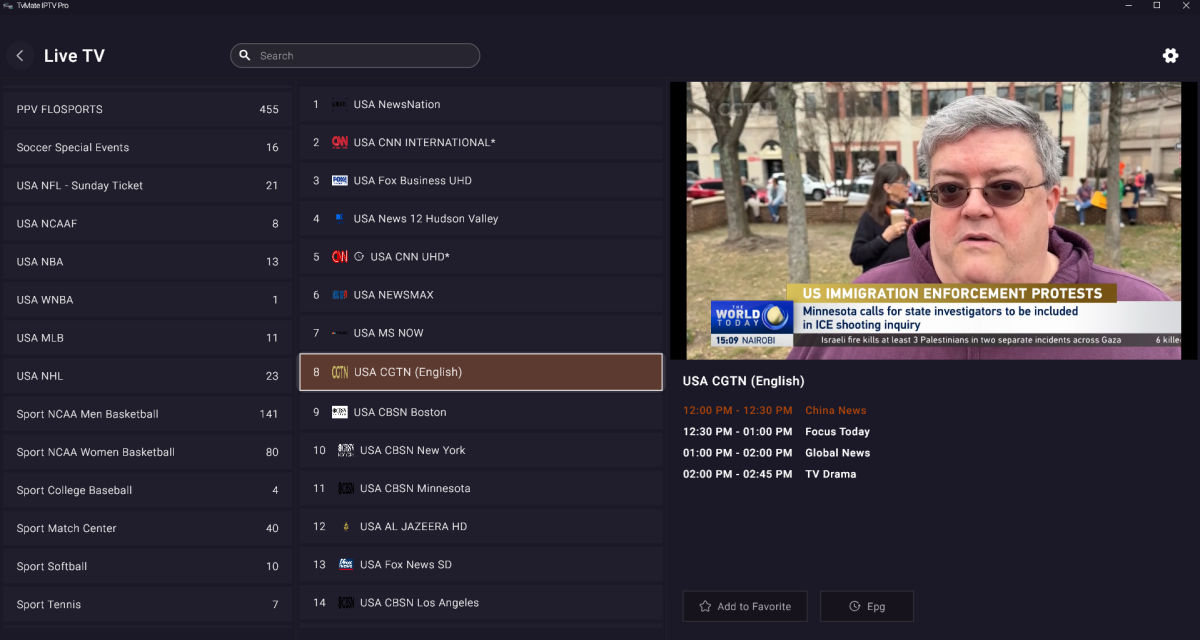Click the CNN logo on CNN International
Image resolution: width=1200 pixels, height=640 pixels.
[340, 143]
